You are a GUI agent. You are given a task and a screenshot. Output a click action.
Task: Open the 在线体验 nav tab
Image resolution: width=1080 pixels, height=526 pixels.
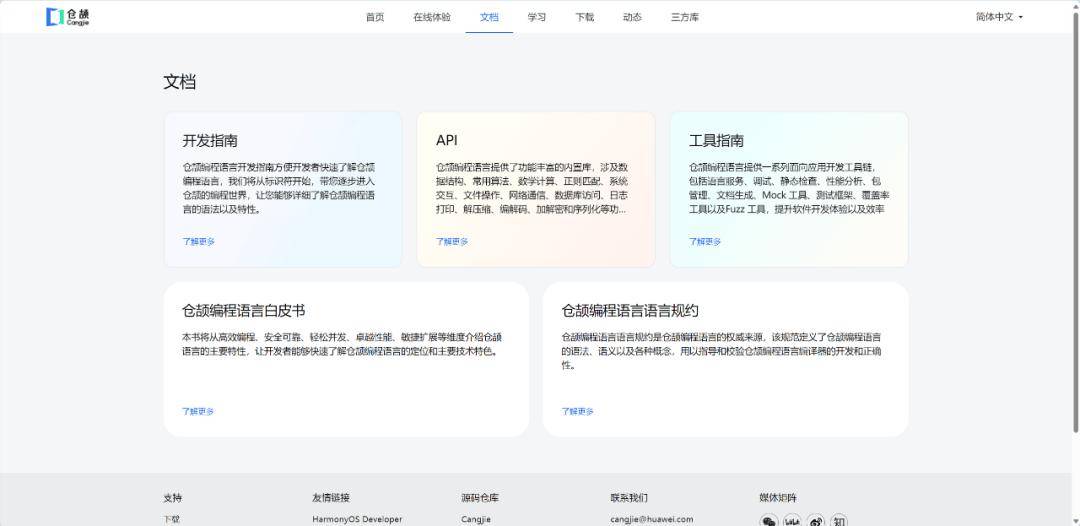[432, 17]
